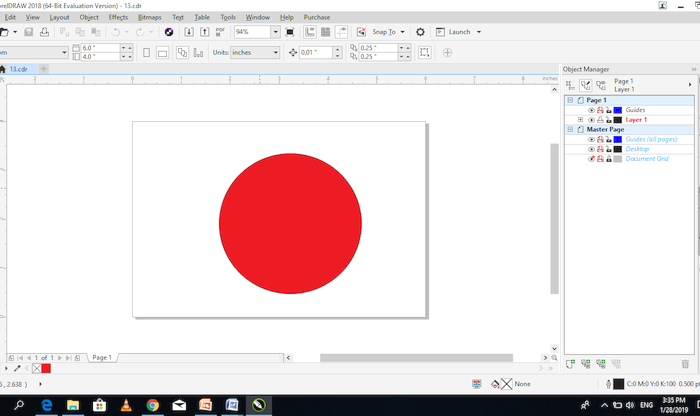Click the Full-screen preview icon

click(290, 32)
